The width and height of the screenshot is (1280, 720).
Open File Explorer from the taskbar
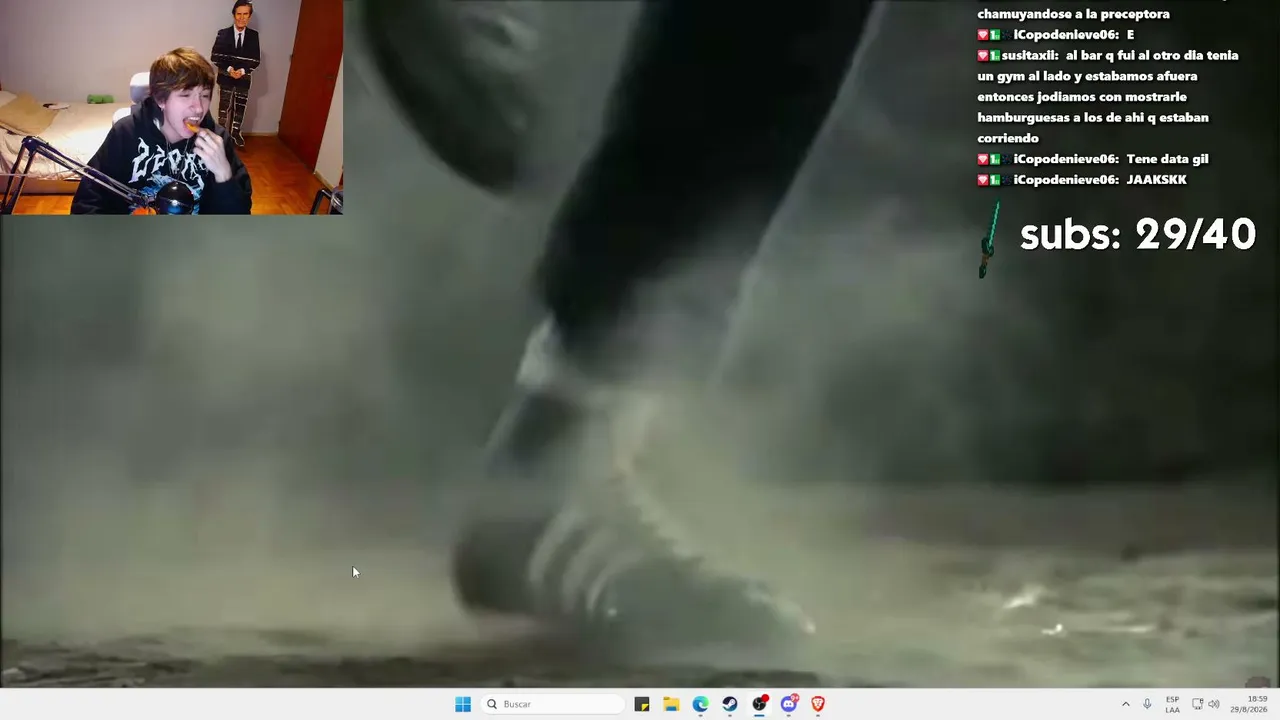[671, 704]
